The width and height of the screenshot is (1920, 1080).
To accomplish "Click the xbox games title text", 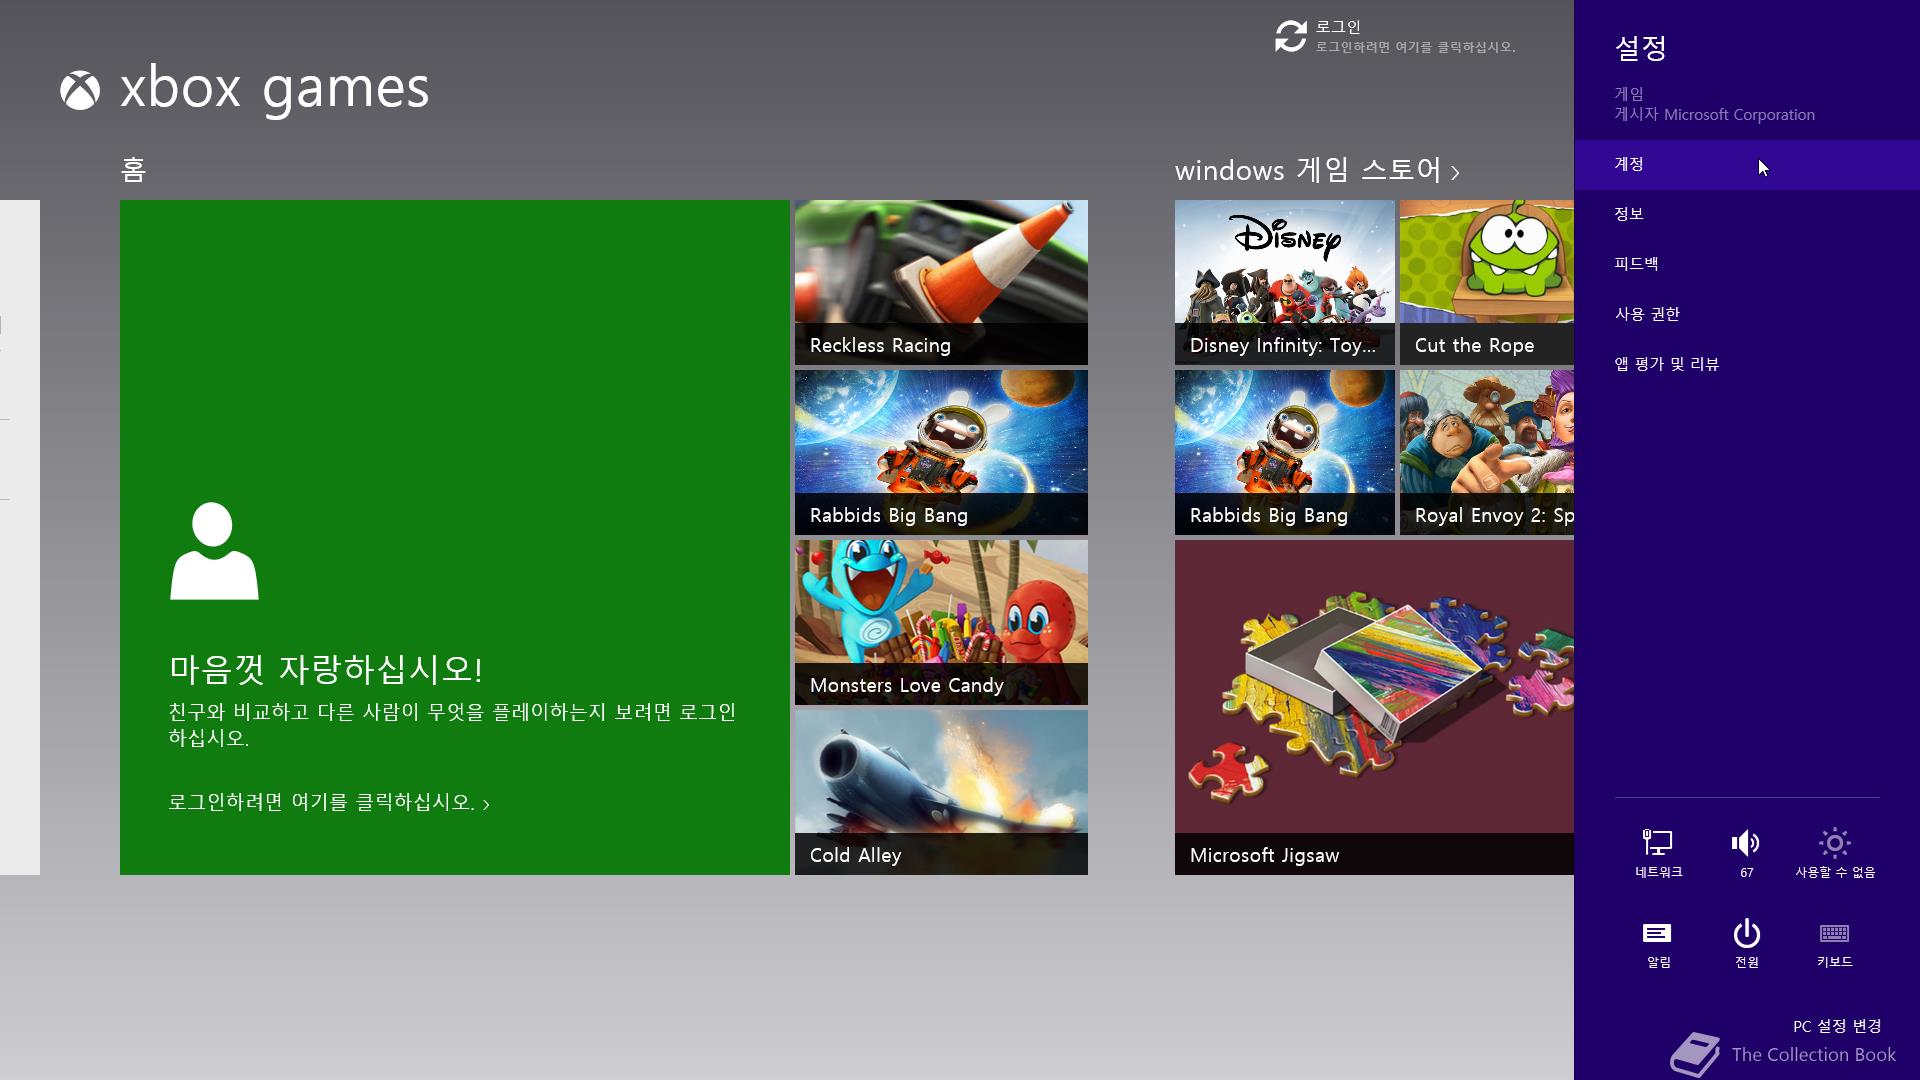I will click(274, 89).
